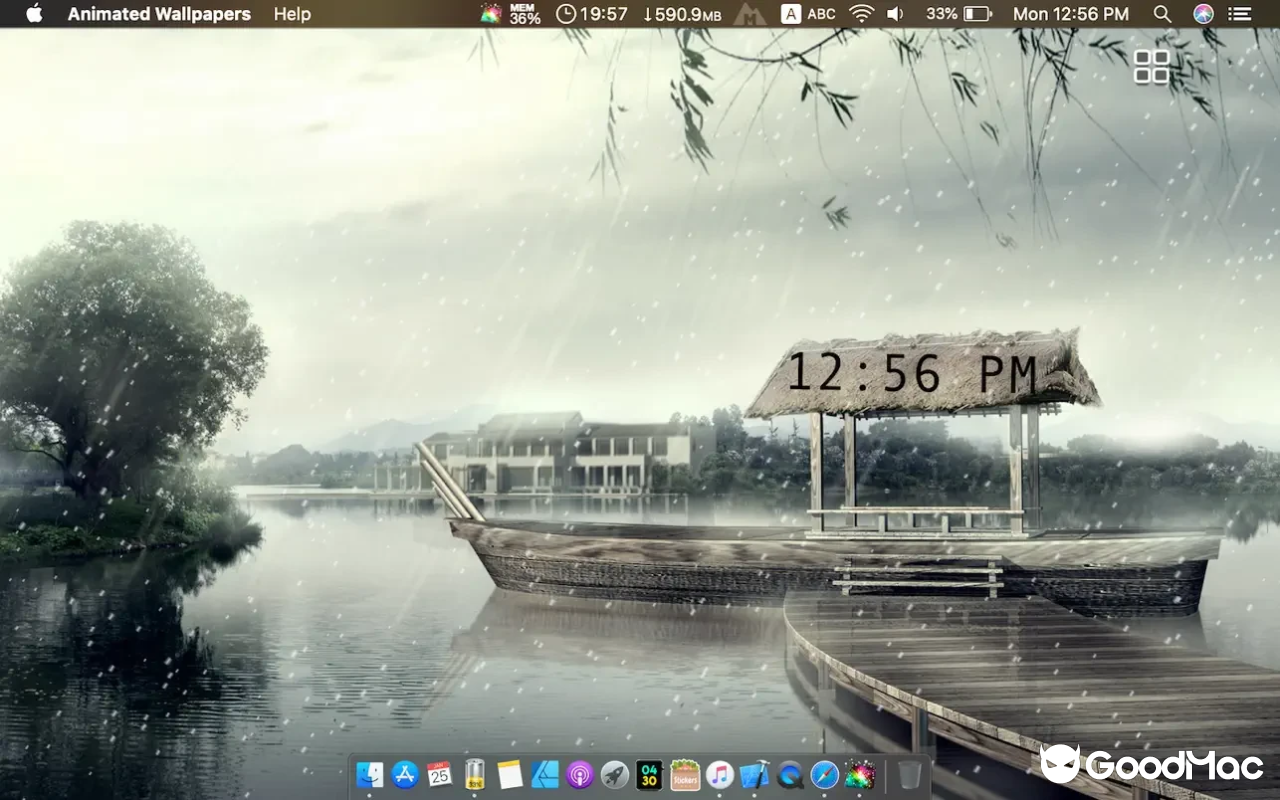Open Notification Center from the menu bar

coord(1239,14)
